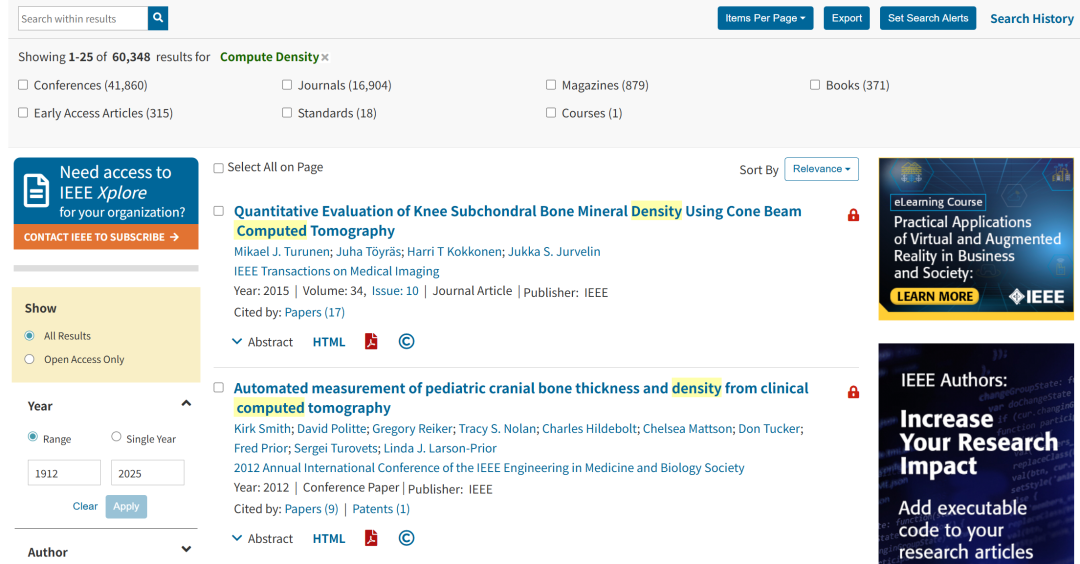Open the Search History link
This screenshot has height=564, width=1080.
[1032, 19]
